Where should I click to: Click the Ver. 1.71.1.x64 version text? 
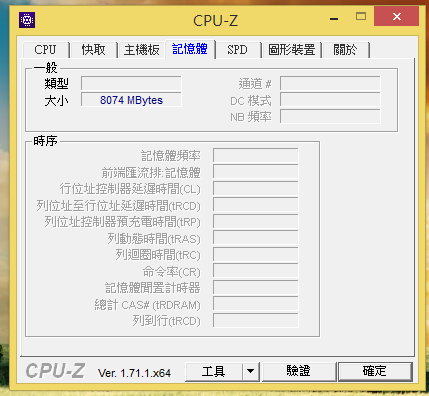point(134,373)
